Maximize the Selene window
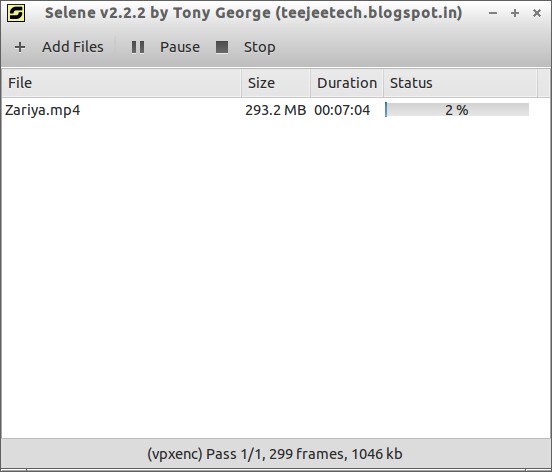The height and width of the screenshot is (472, 552). point(515,13)
